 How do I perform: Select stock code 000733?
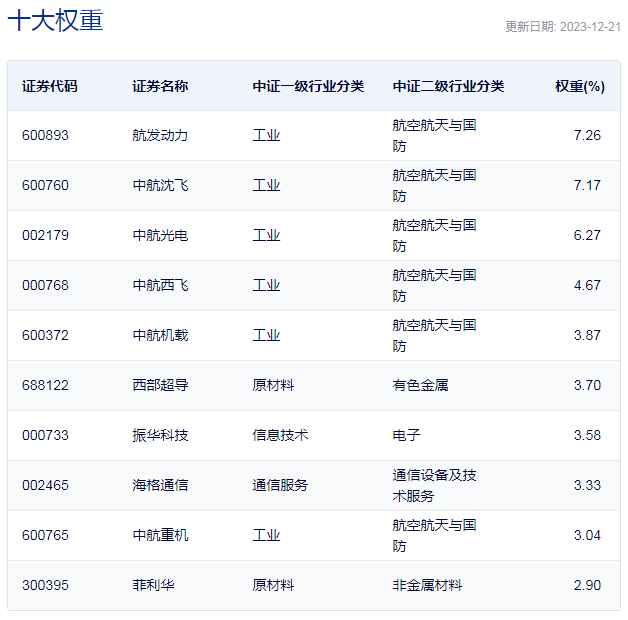tap(45, 435)
